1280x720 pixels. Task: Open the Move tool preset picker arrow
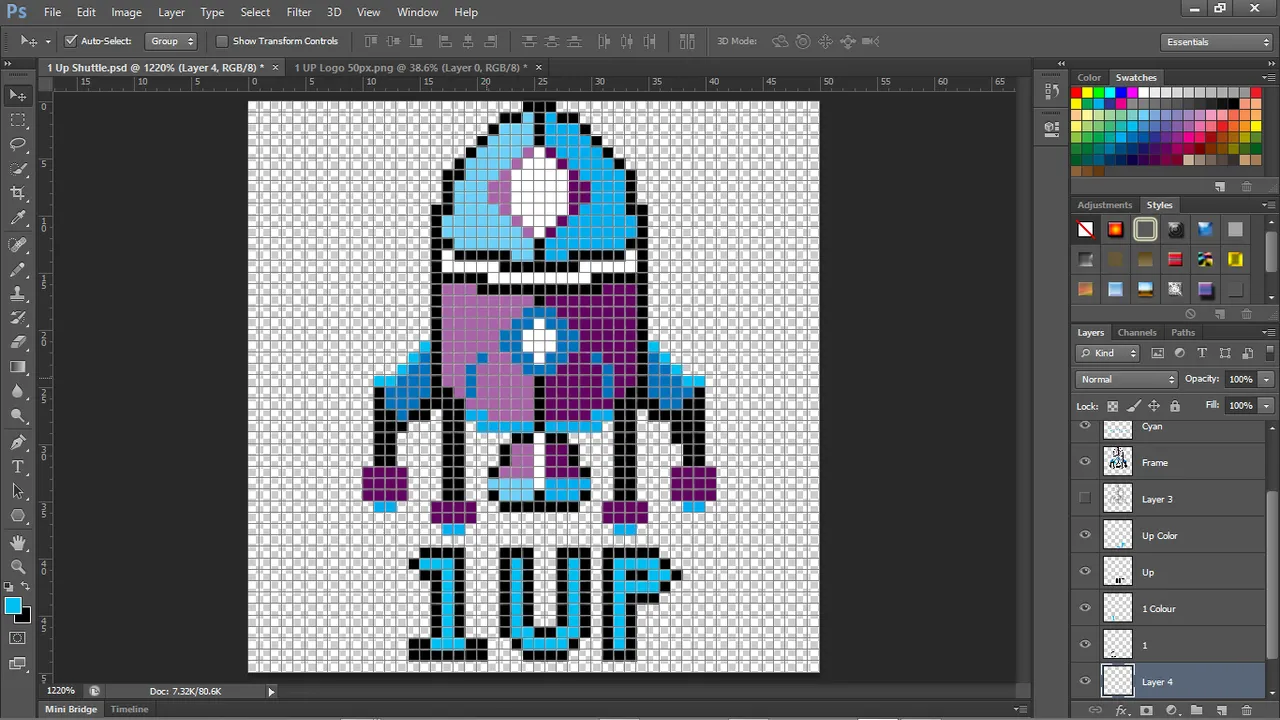coord(48,42)
